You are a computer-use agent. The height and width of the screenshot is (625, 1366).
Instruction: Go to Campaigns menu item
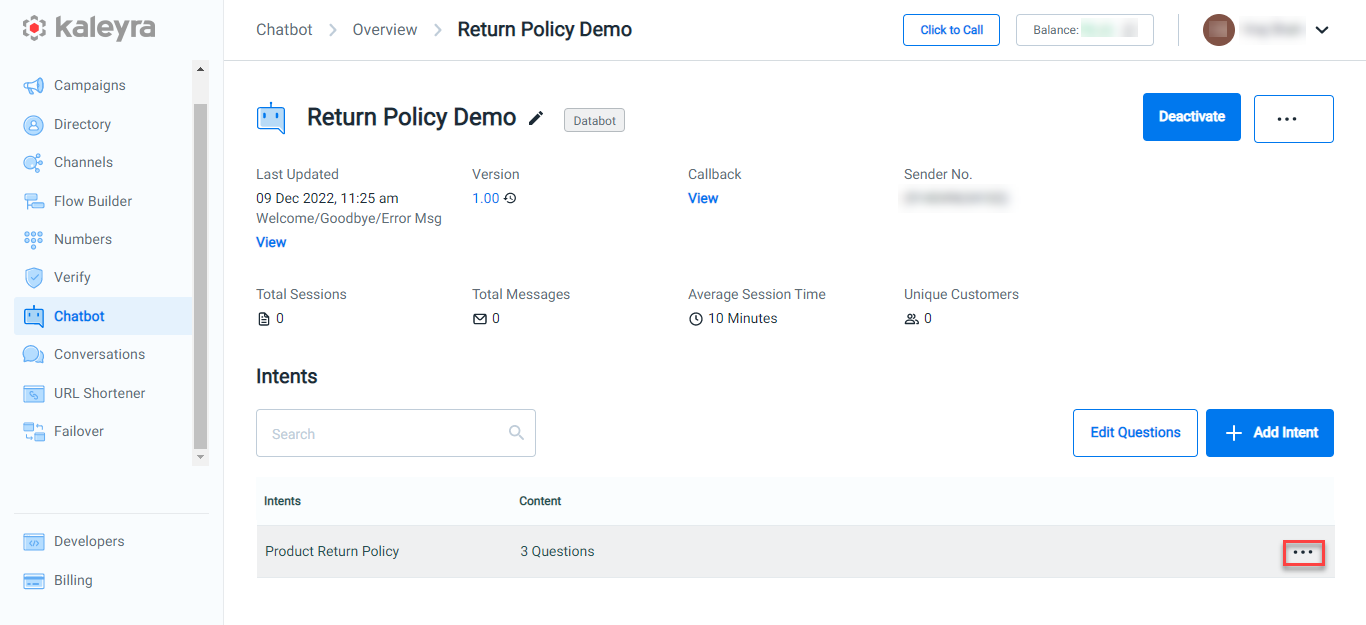[90, 86]
